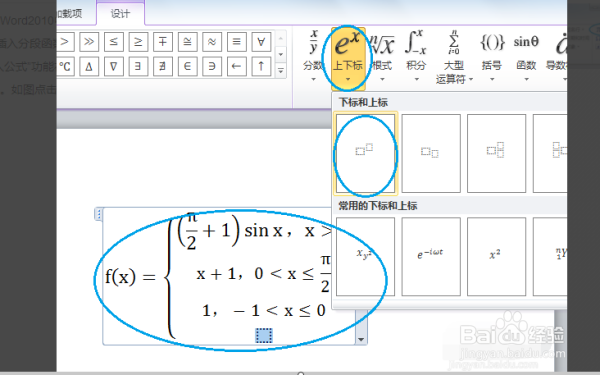Choose the left subscript-superscript template in 下标和上标

tap(550, 153)
